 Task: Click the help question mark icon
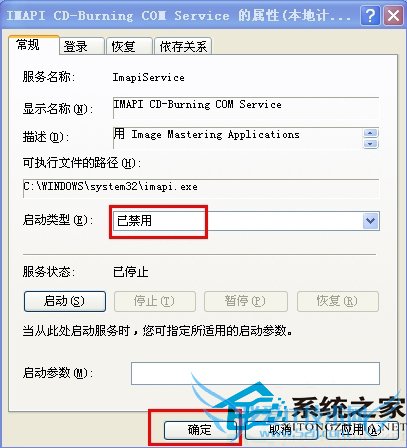370,16
